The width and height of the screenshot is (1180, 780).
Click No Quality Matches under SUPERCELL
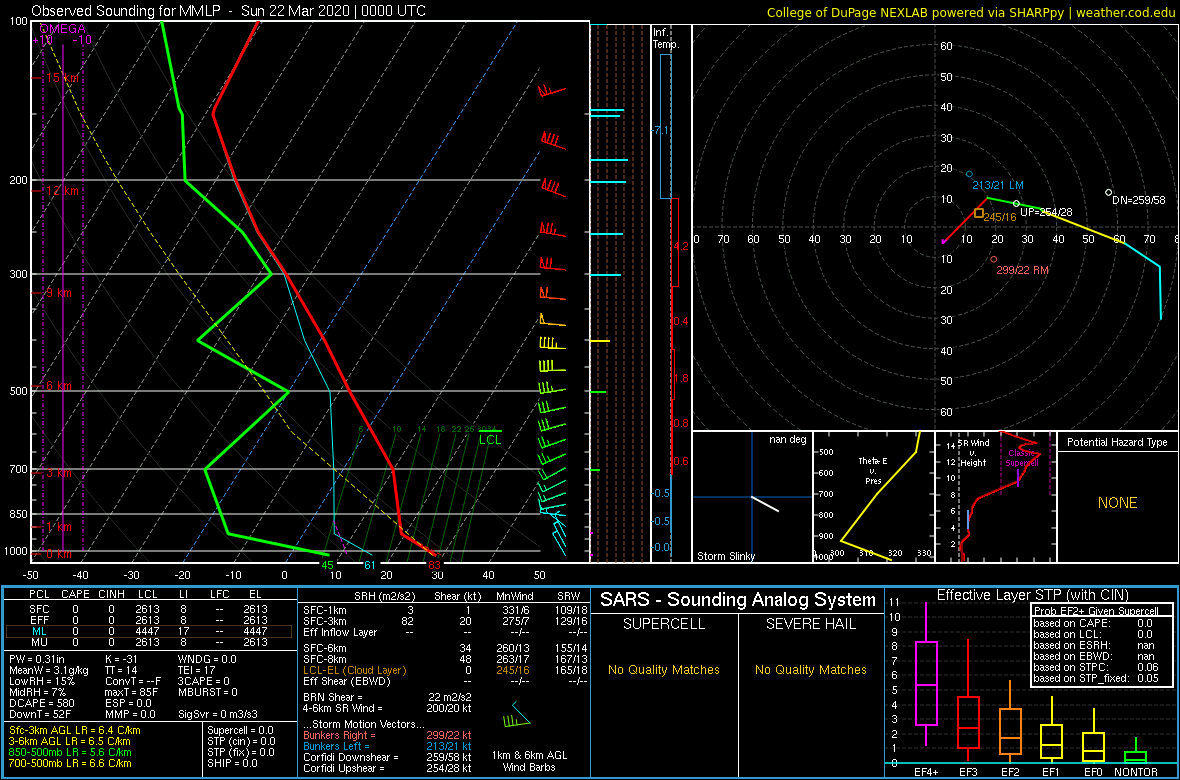(x=664, y=669)
